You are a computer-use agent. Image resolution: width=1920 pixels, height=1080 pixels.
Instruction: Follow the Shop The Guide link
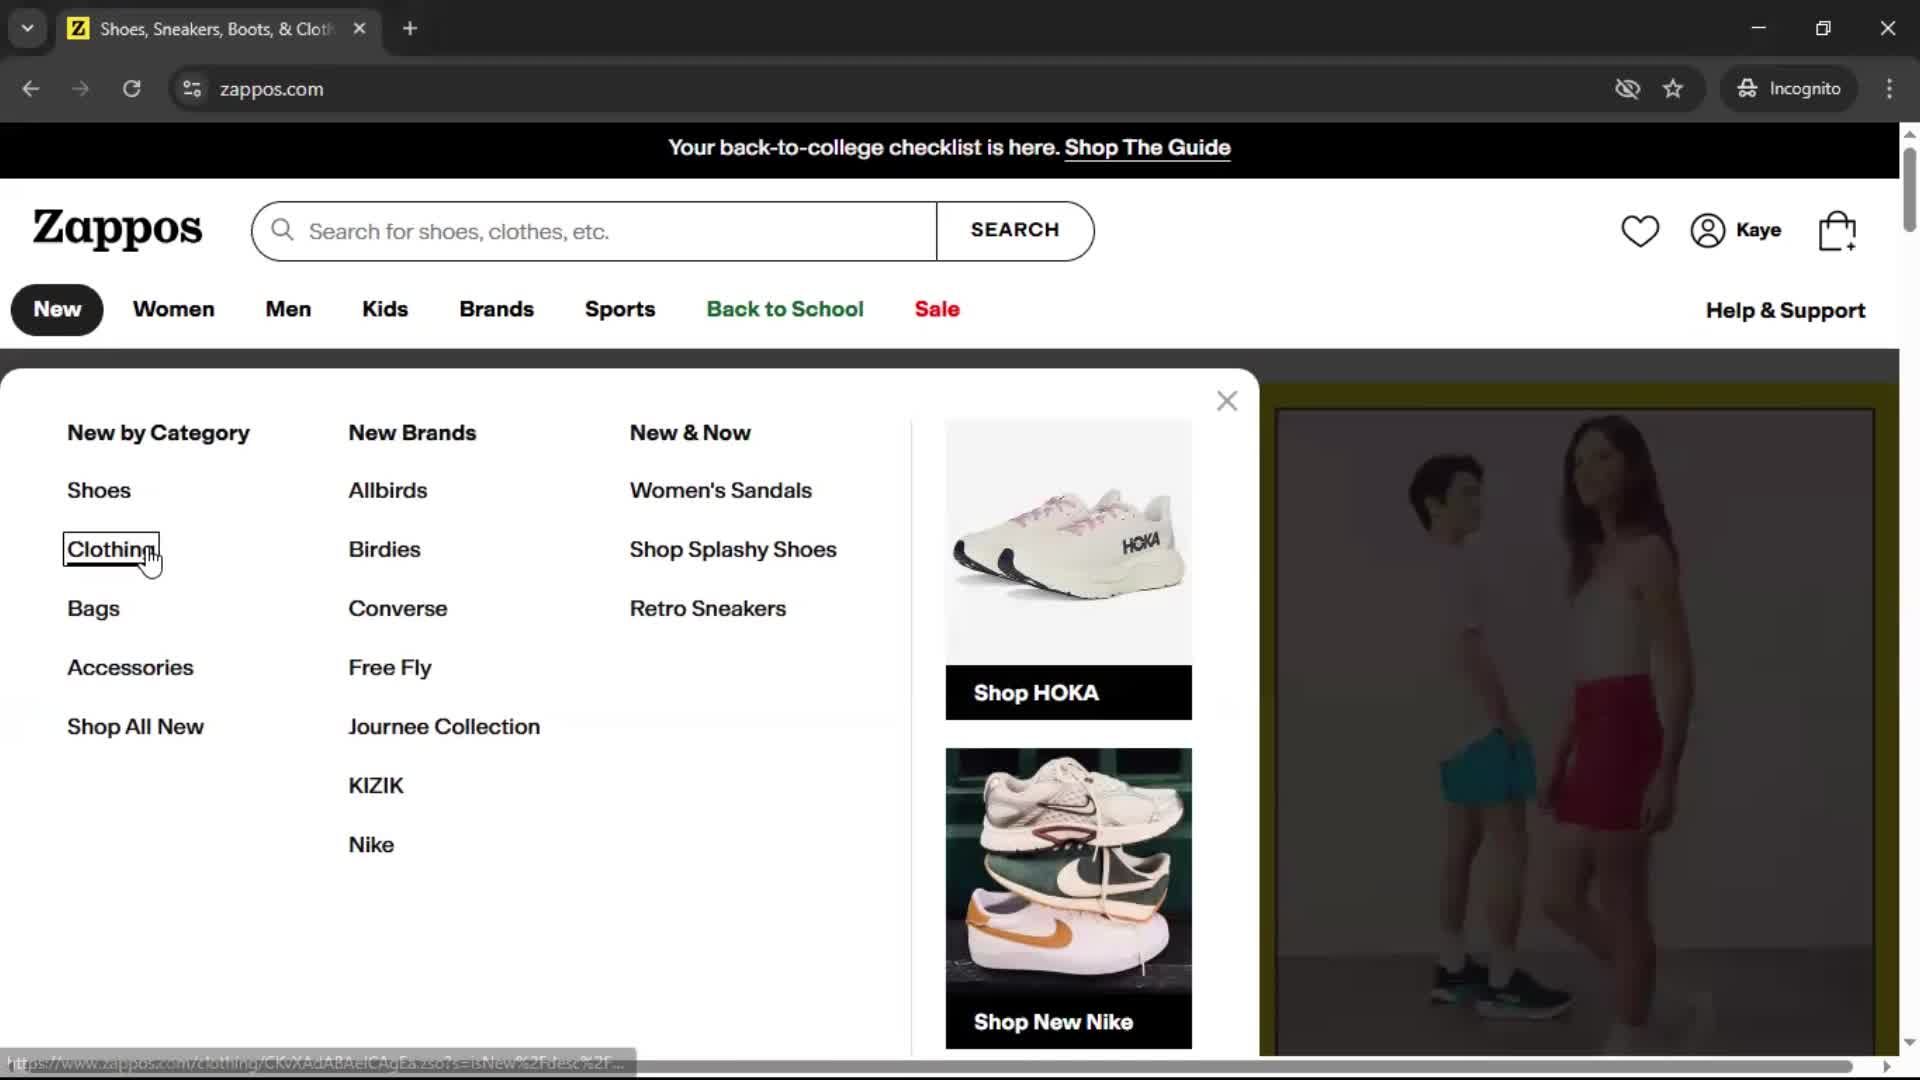click(1147, 148)
